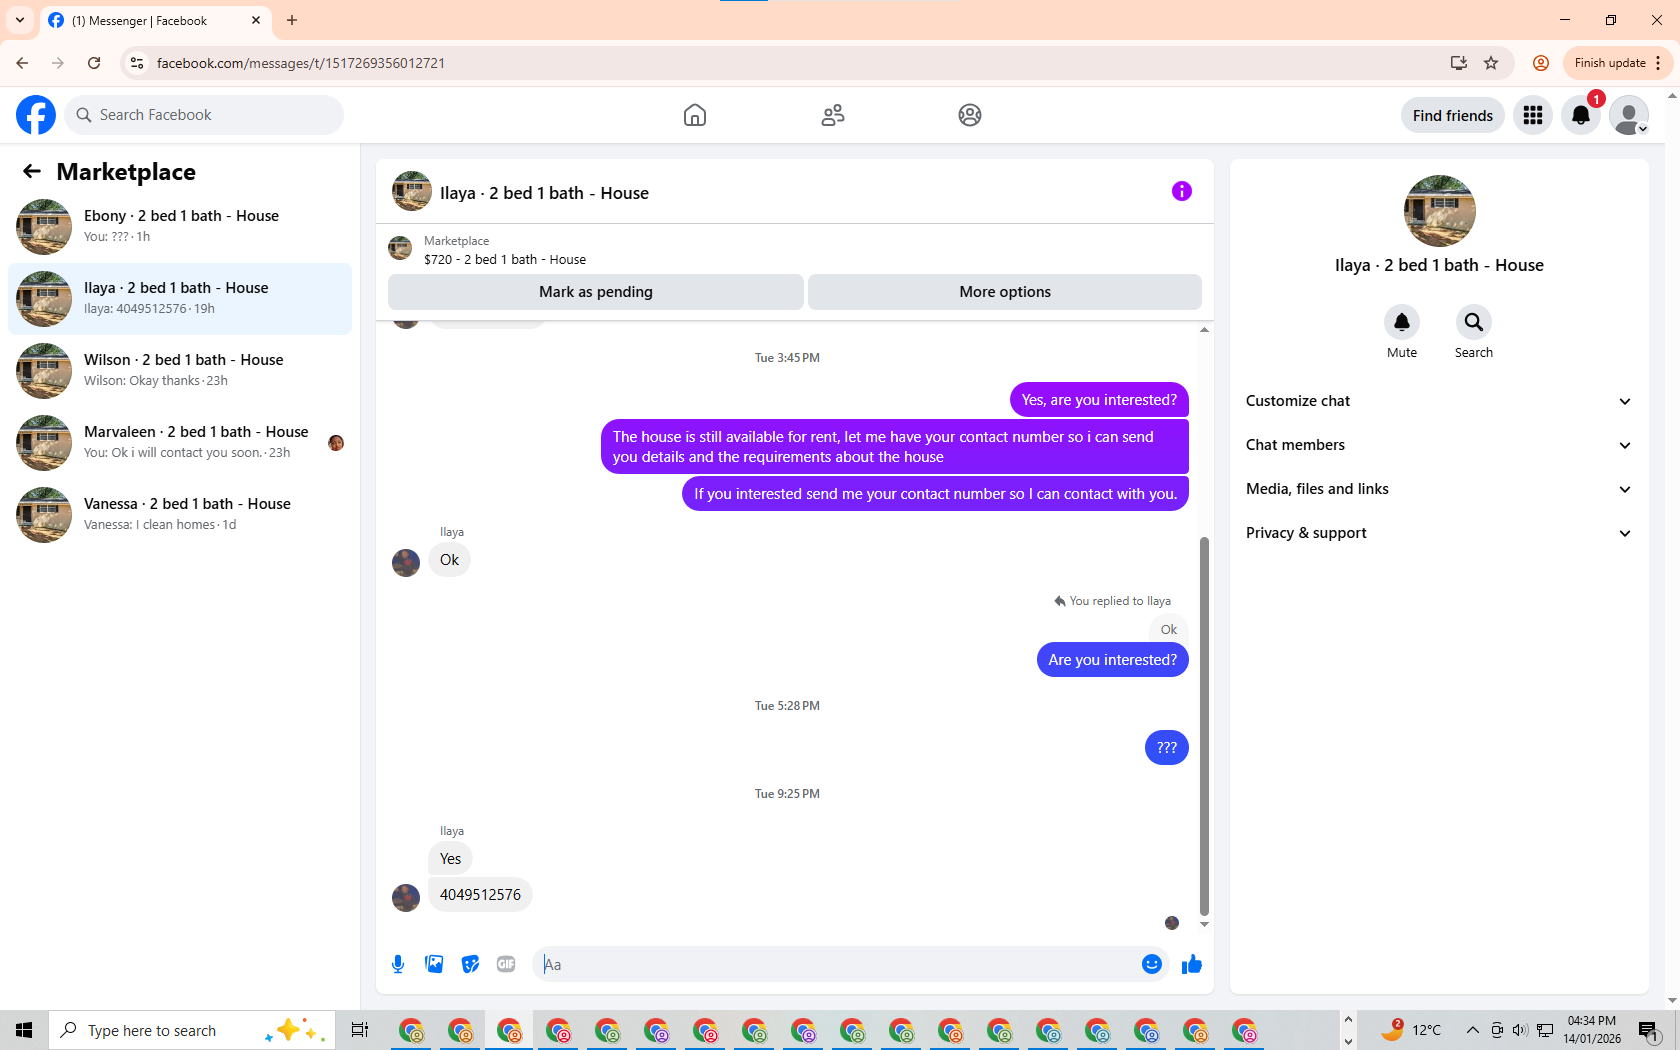Open new browser tab

pos(292,20)
